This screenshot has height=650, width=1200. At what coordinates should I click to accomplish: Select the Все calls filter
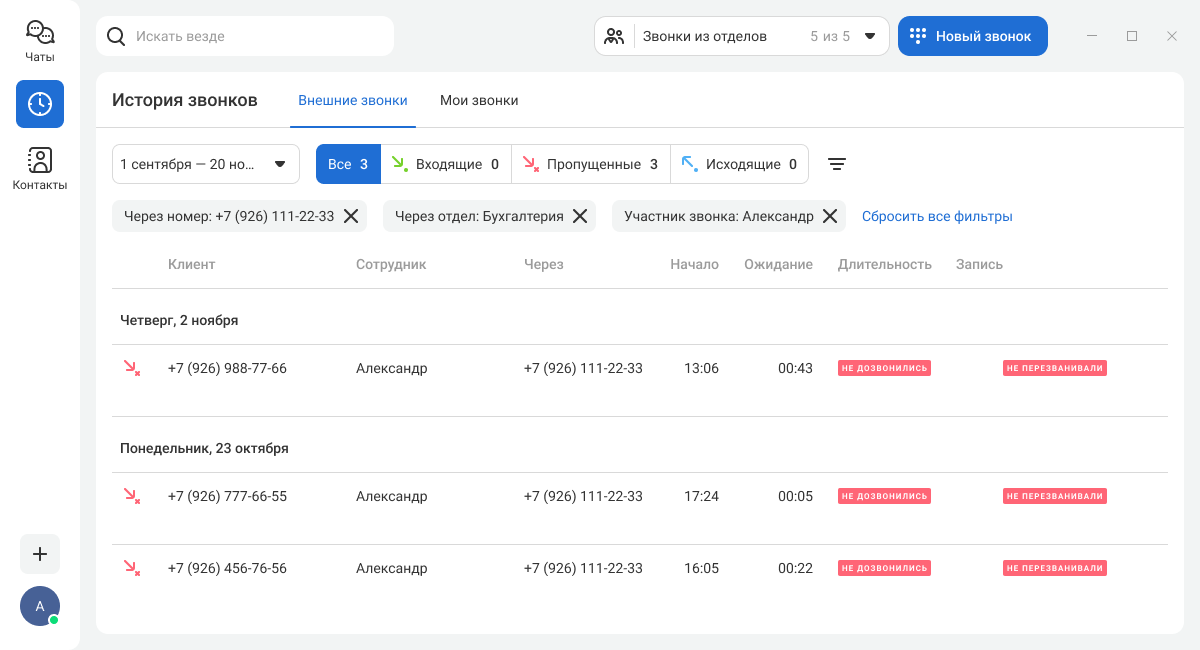coord(348,164)
